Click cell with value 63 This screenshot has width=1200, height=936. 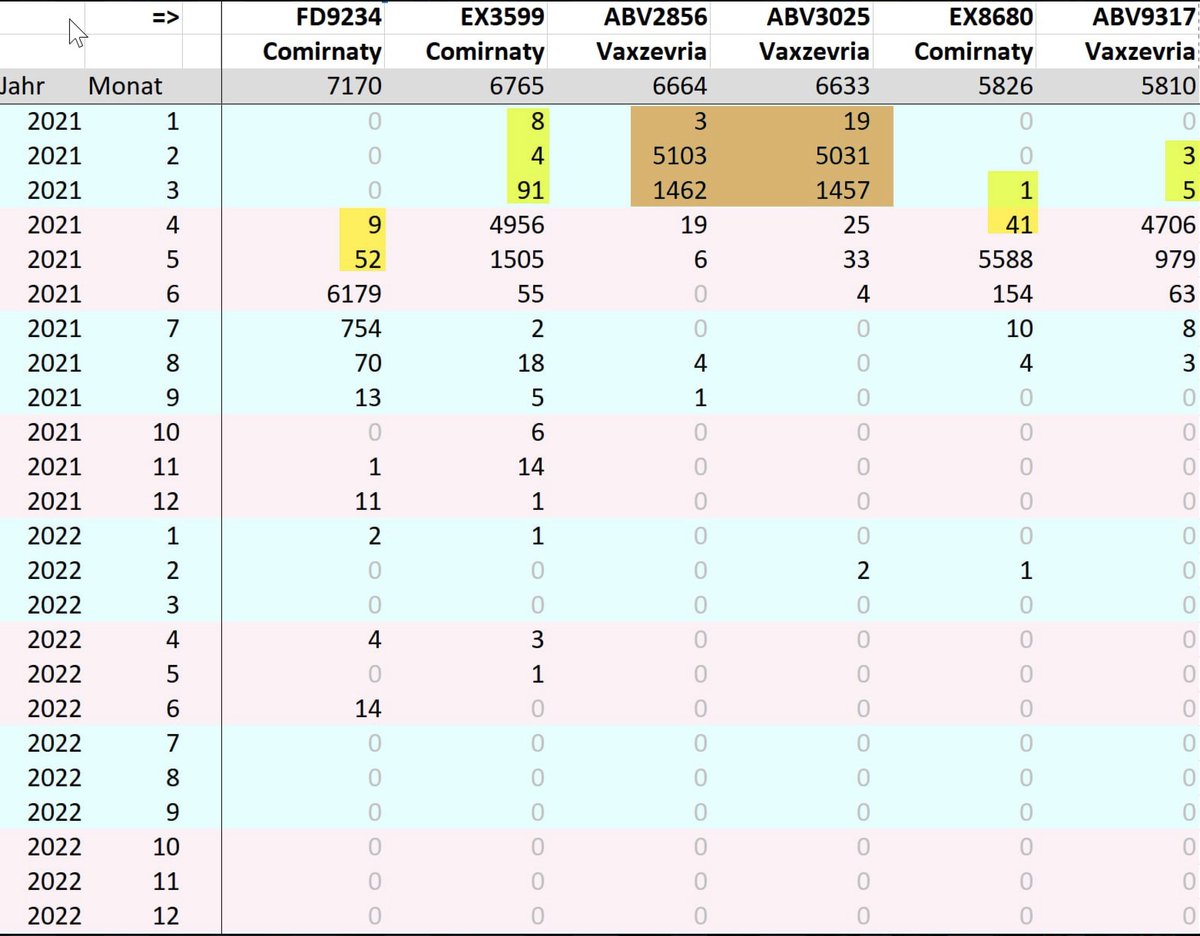coord(1181,295)
